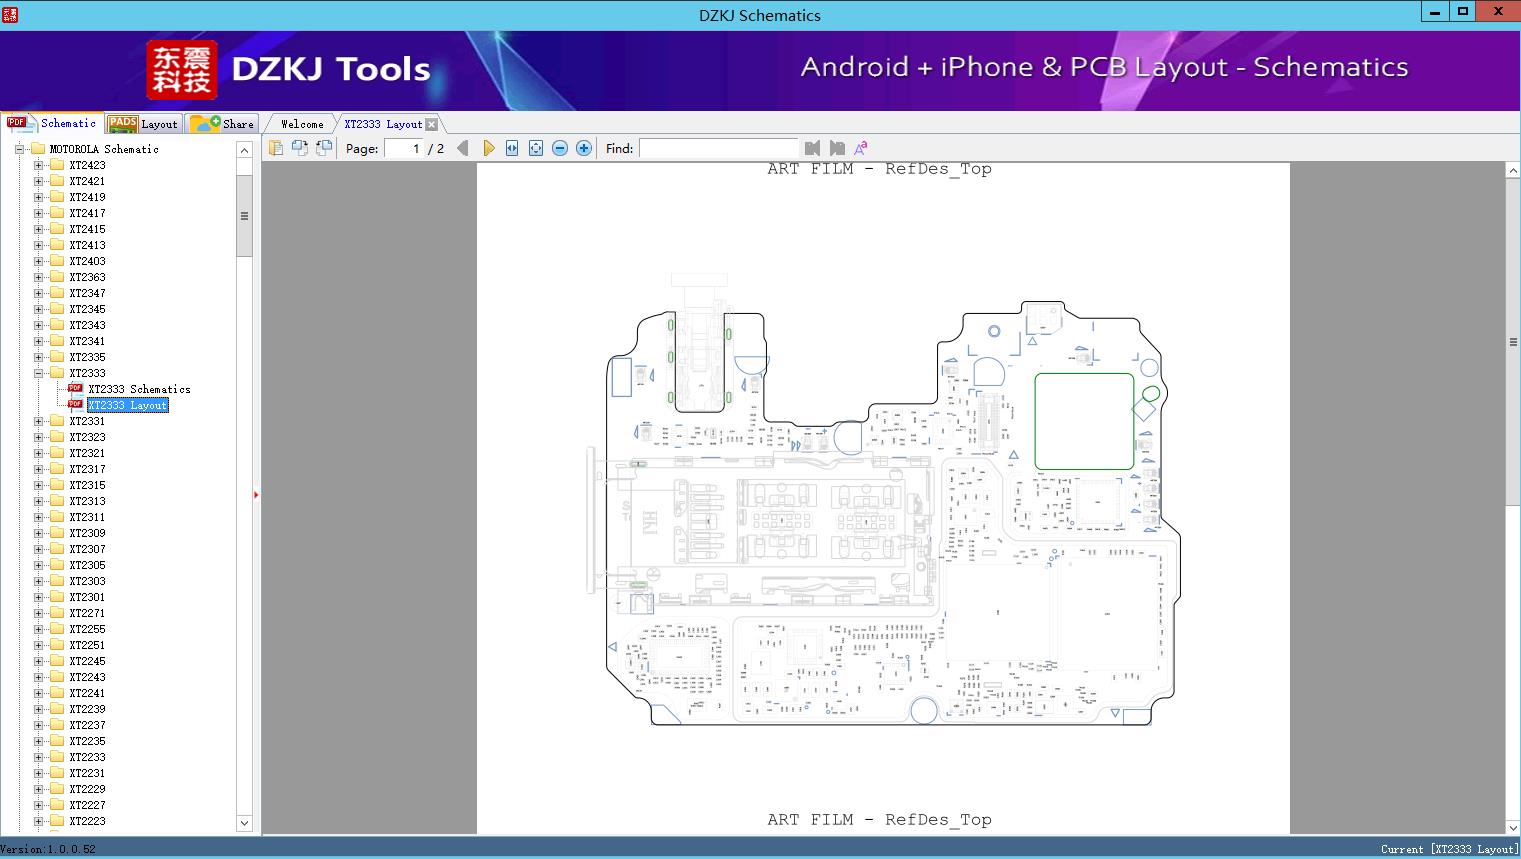Click the XT2417 folder icon
Image resolution: width=1521 pixels, height=859 pixels.
coord(57,213)
